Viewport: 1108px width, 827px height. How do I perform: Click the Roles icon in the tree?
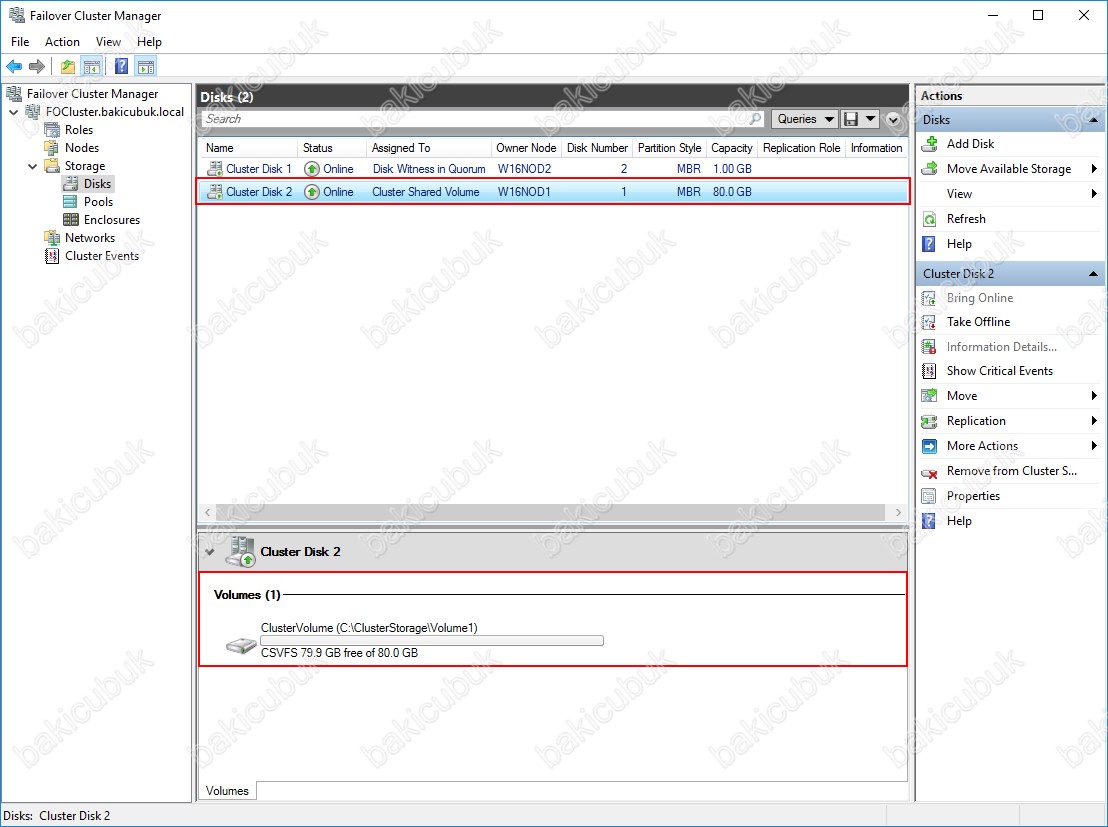coord(52,130)
